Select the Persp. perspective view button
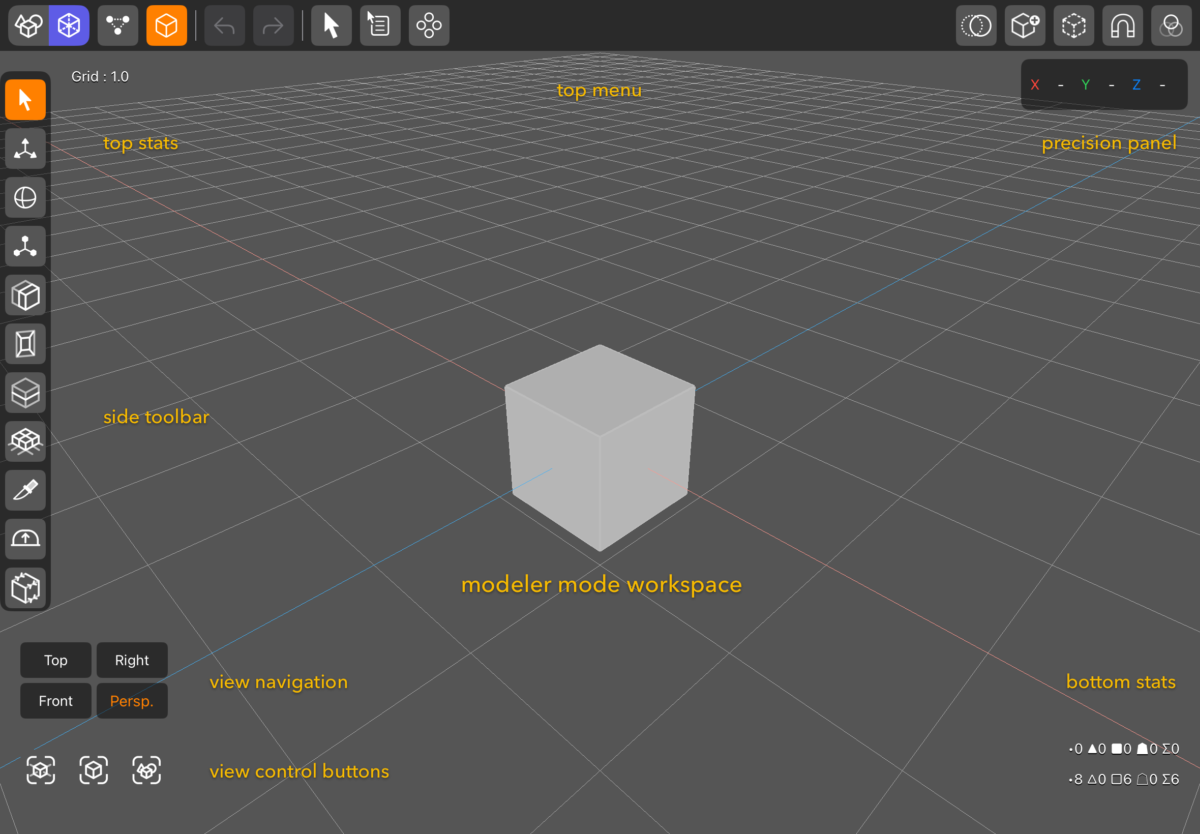The height and width of the screenshot is (834, 1200). (x=132, y=701)
